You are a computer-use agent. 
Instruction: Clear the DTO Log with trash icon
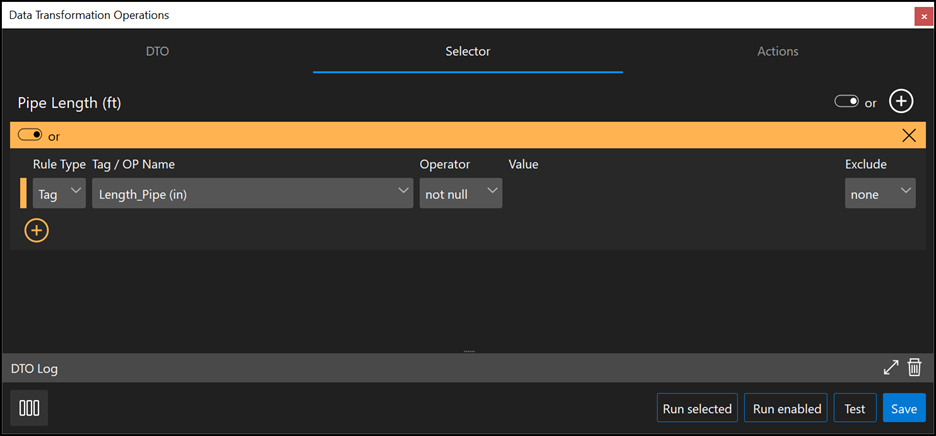coord(914,368)
